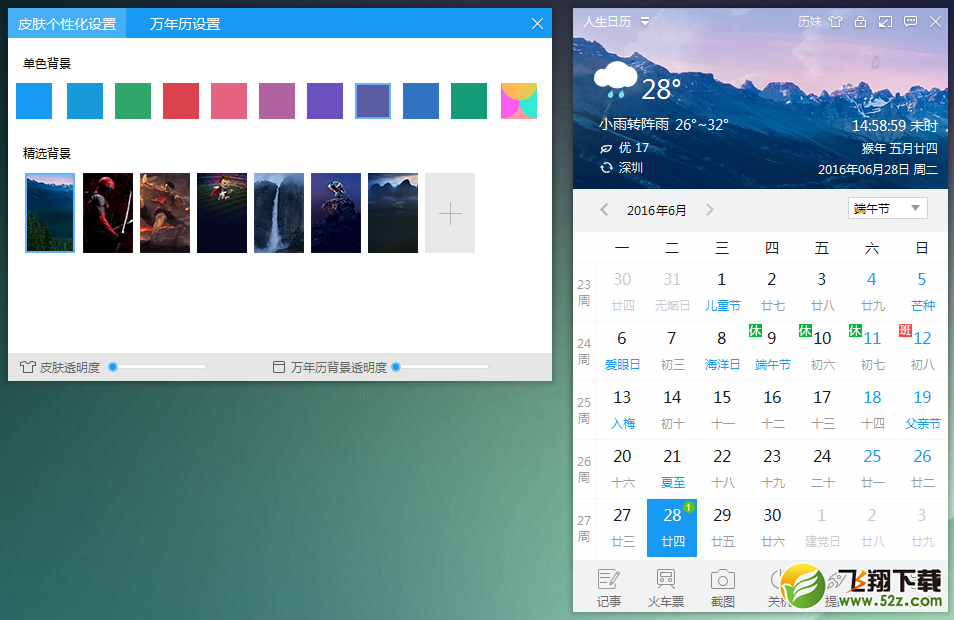The image size is (954, 620).
Task: Select the 皮肤个性化设置 tab
Action: [67, 24]
